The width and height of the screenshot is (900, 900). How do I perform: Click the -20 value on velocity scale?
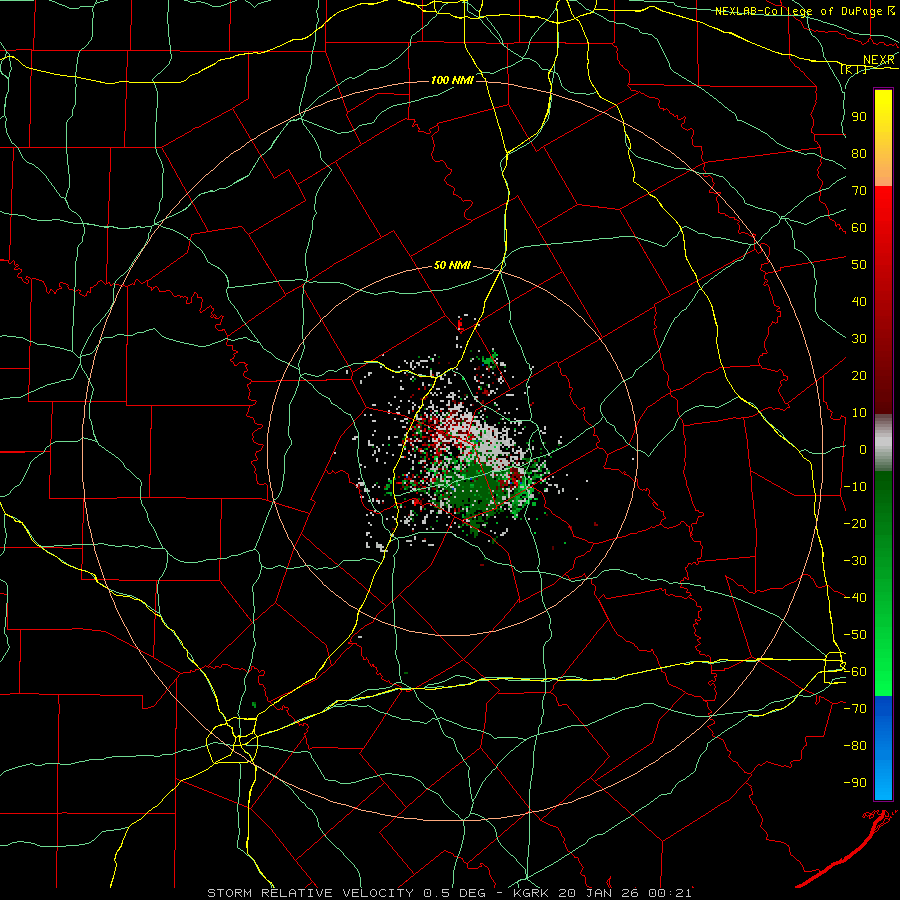click(855, 523)
